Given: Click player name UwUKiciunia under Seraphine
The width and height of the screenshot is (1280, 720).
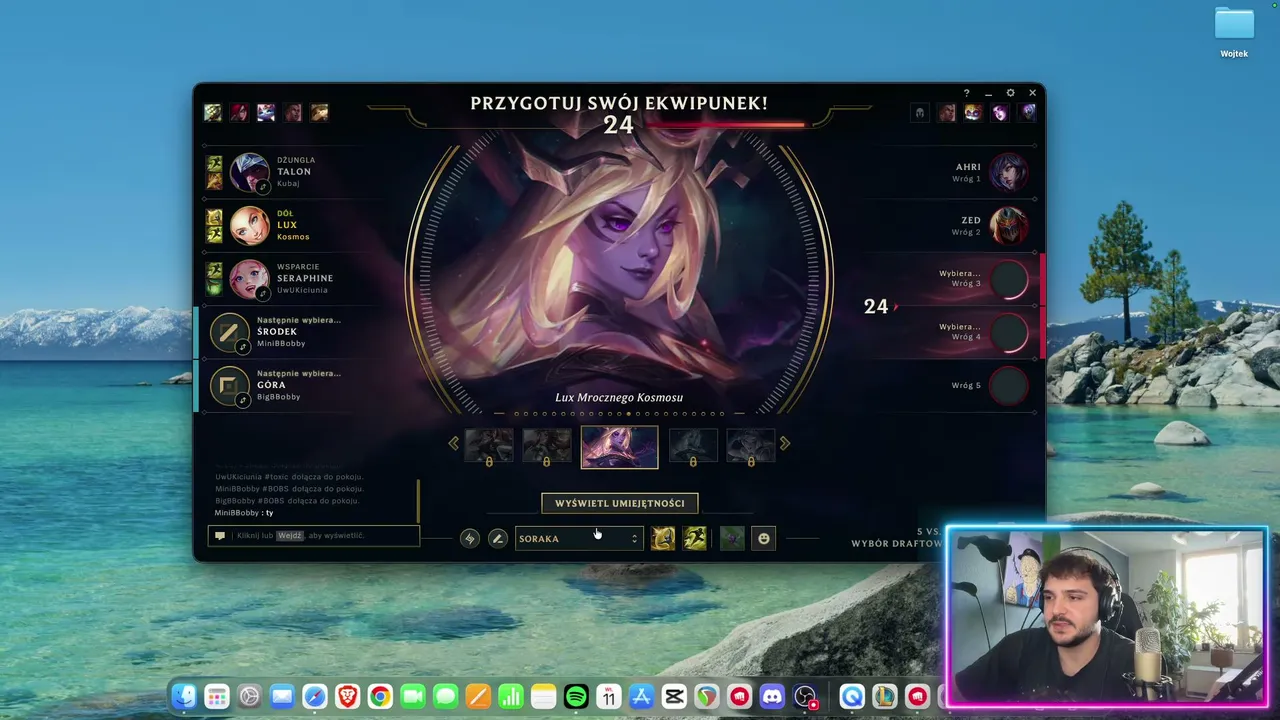Looking at the screenshot, I should point(302,290).
